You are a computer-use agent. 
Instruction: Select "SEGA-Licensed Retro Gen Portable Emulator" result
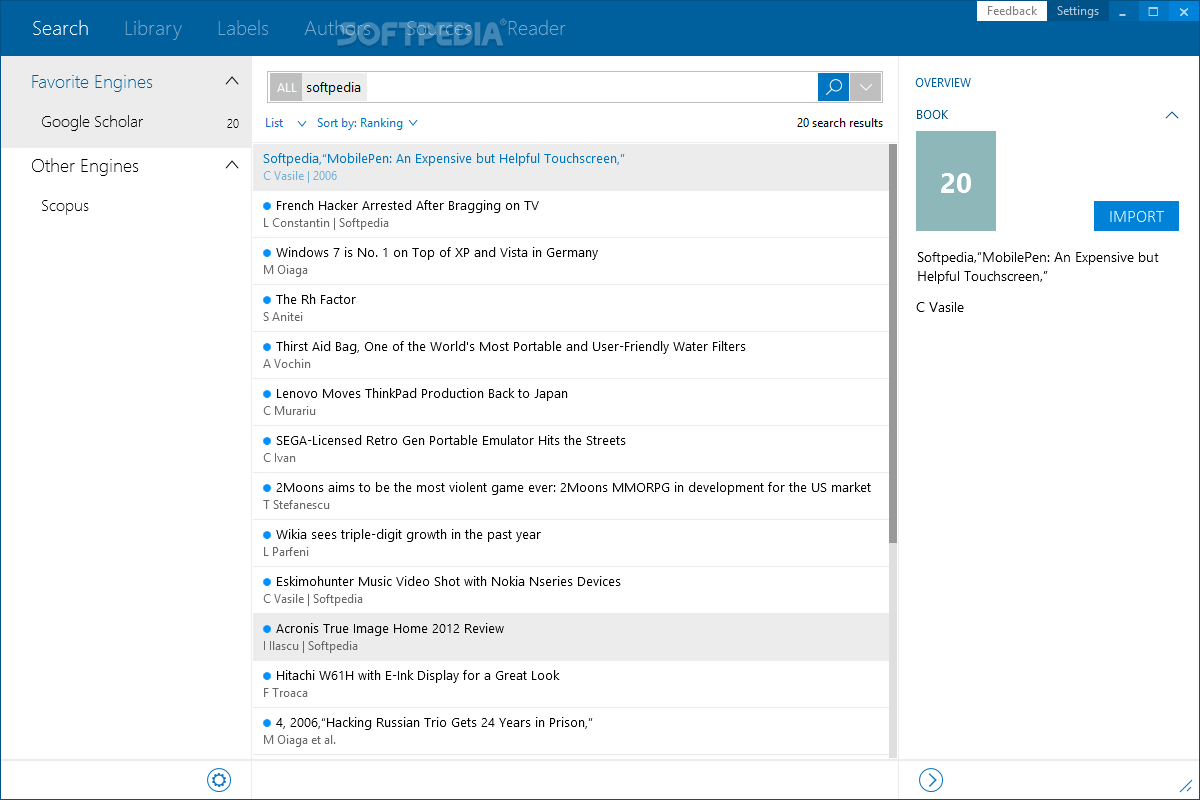[570, 449]
